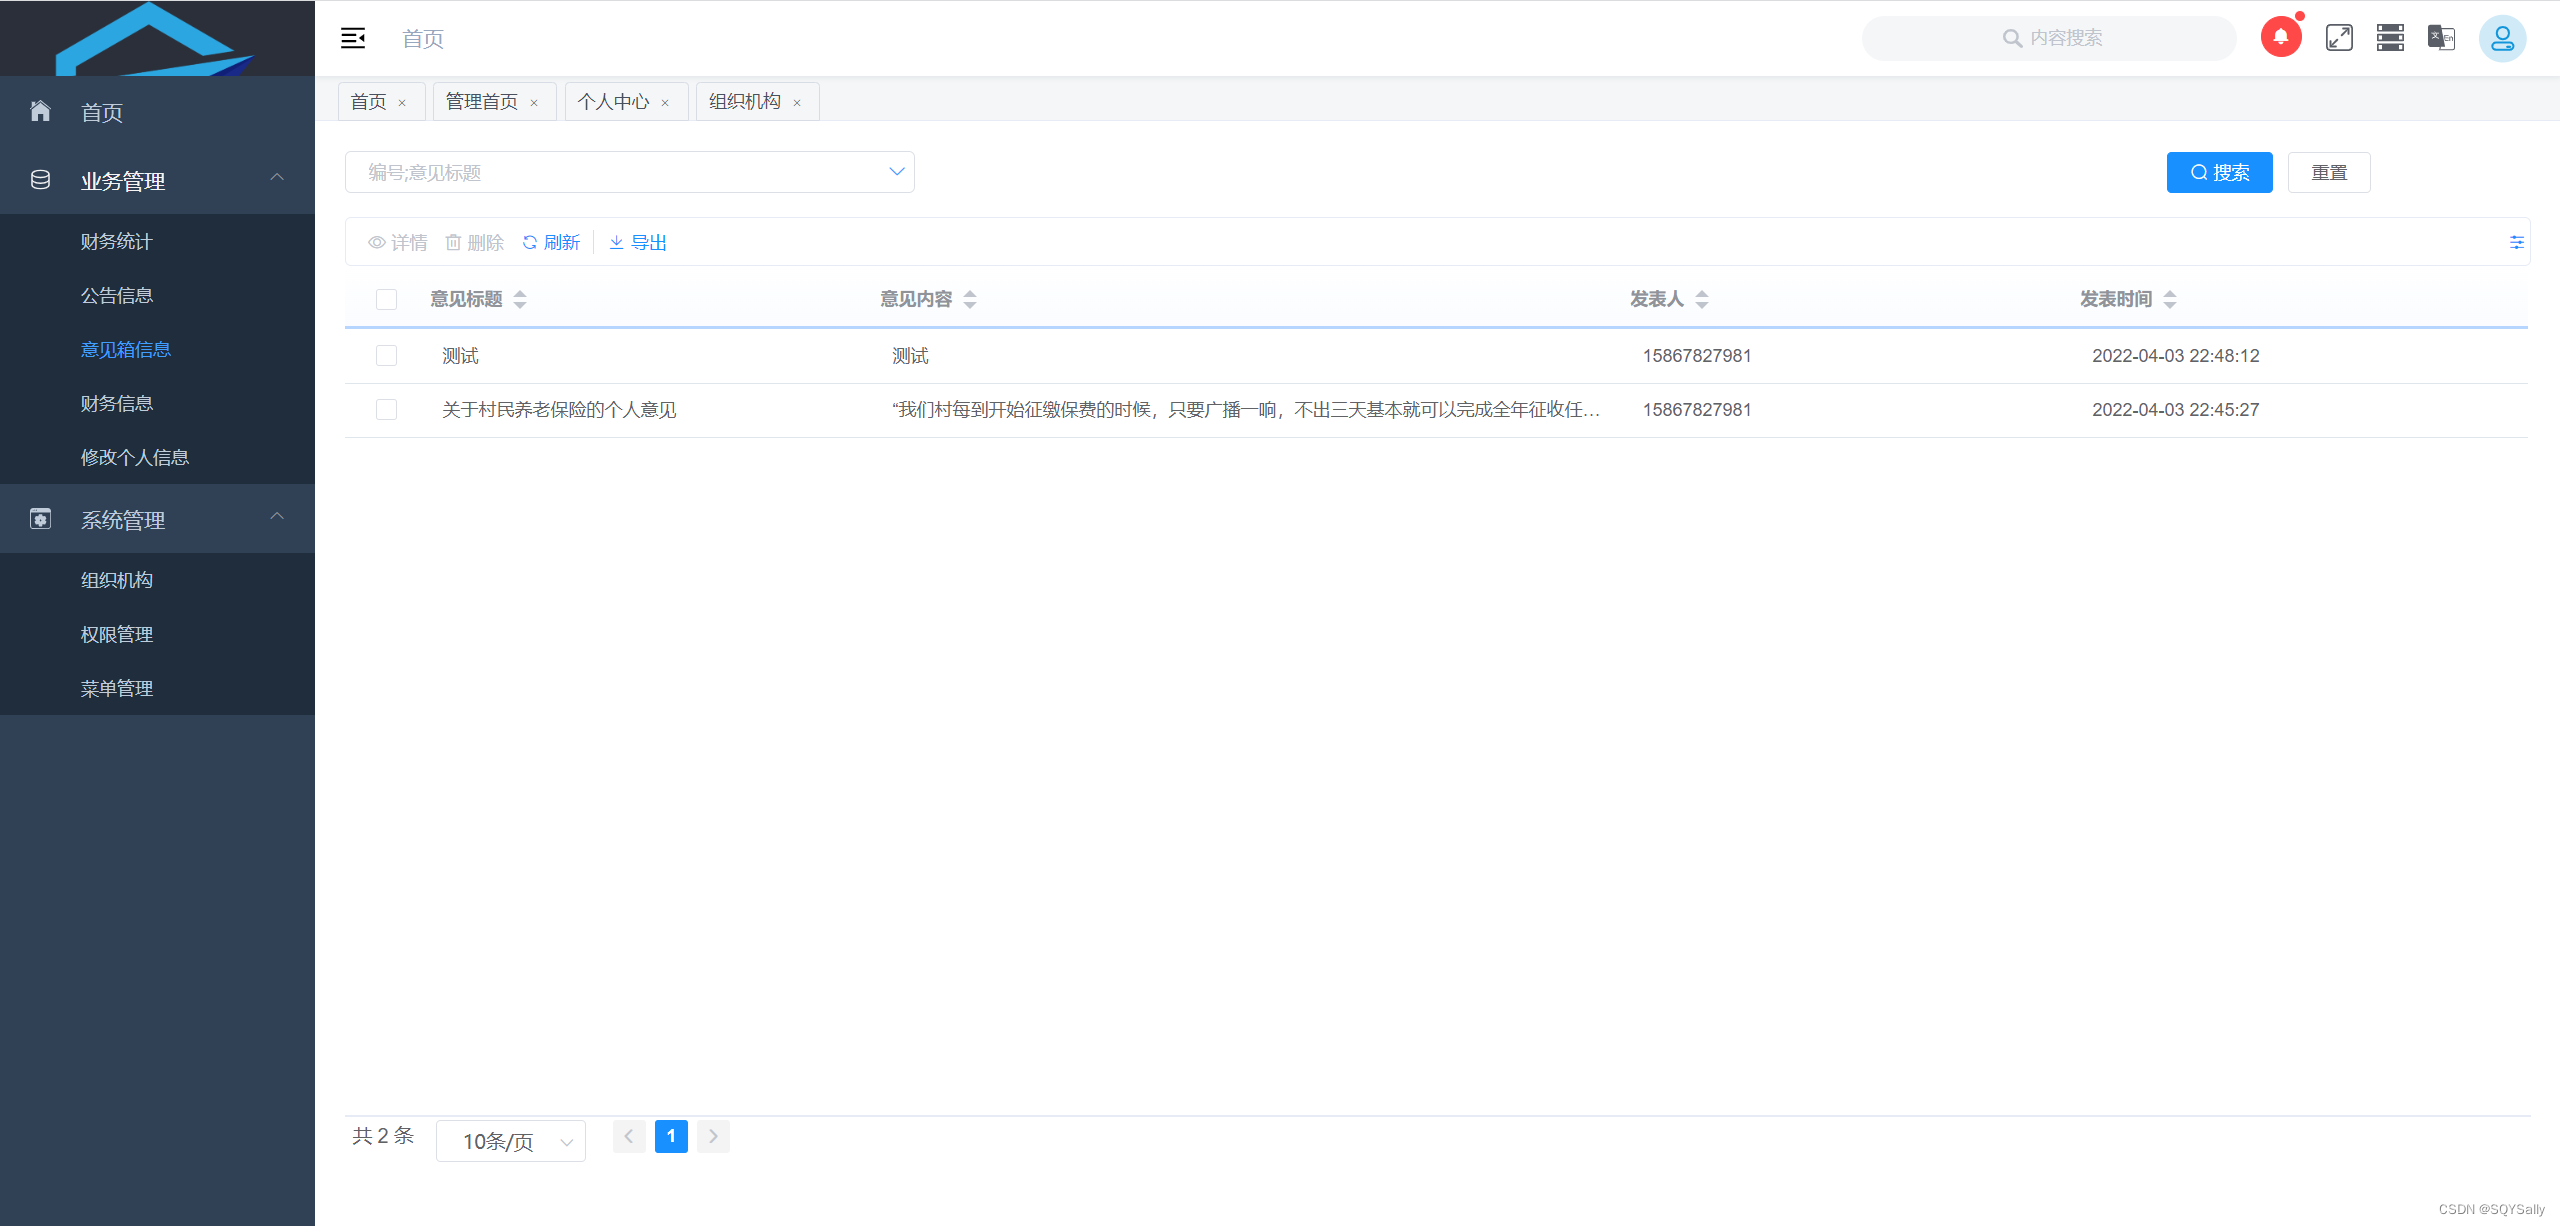This screenshot has height=1226, width=2560.
Task: Open the notification bell icon
Action: click(2281, 37)
